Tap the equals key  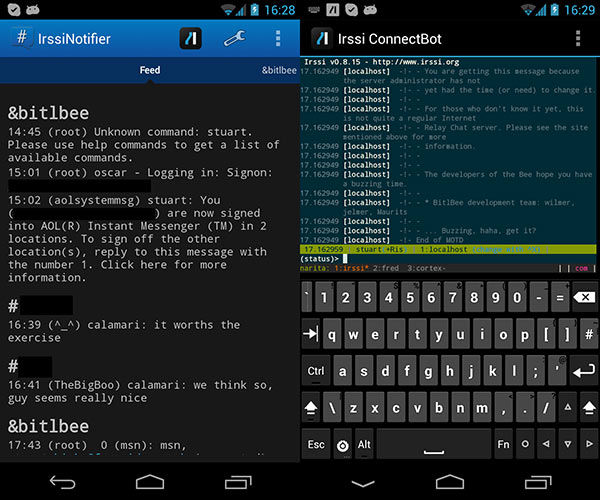click(560, 297)
